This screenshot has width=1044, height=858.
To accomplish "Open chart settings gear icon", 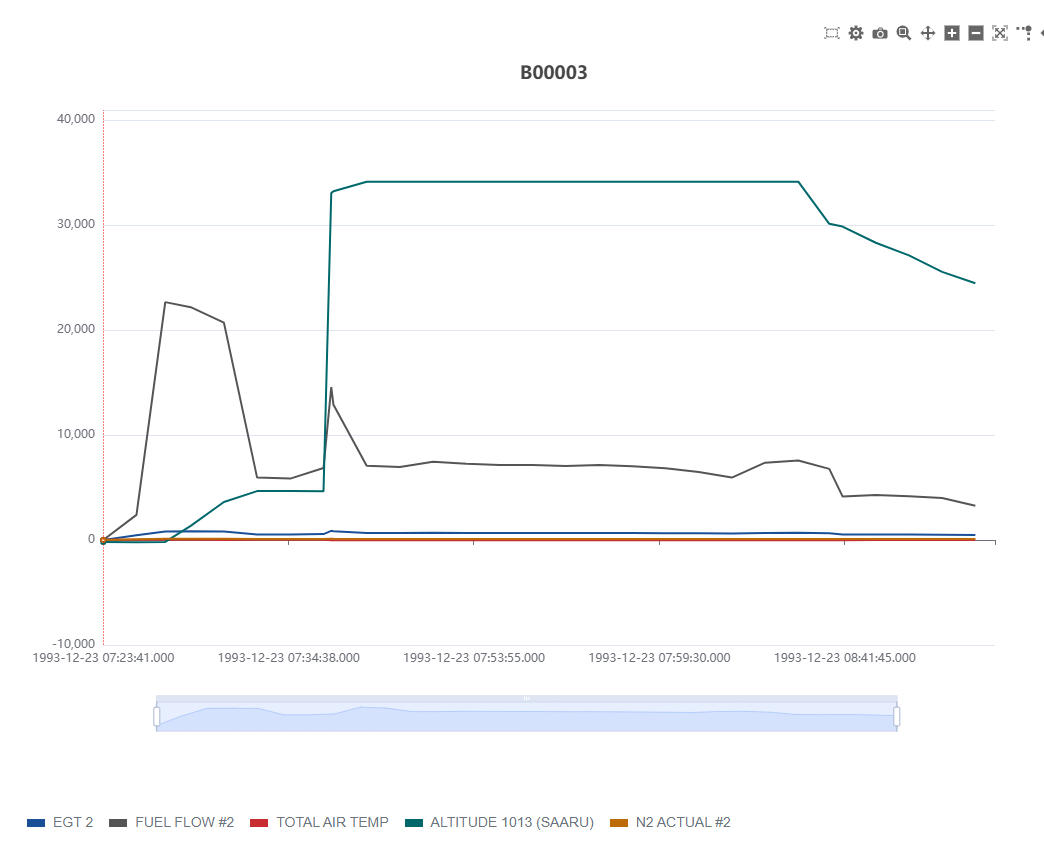I will pyautogui.click(x=856, y=33).
